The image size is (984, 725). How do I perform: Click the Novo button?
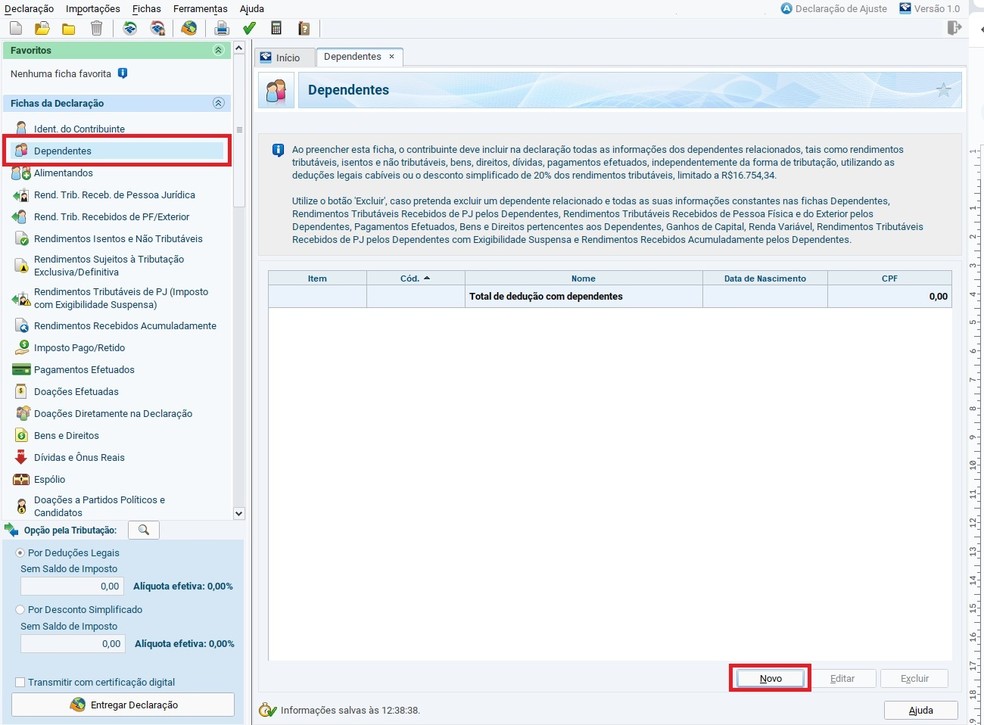pyautogui.click(x=770, y=679)
